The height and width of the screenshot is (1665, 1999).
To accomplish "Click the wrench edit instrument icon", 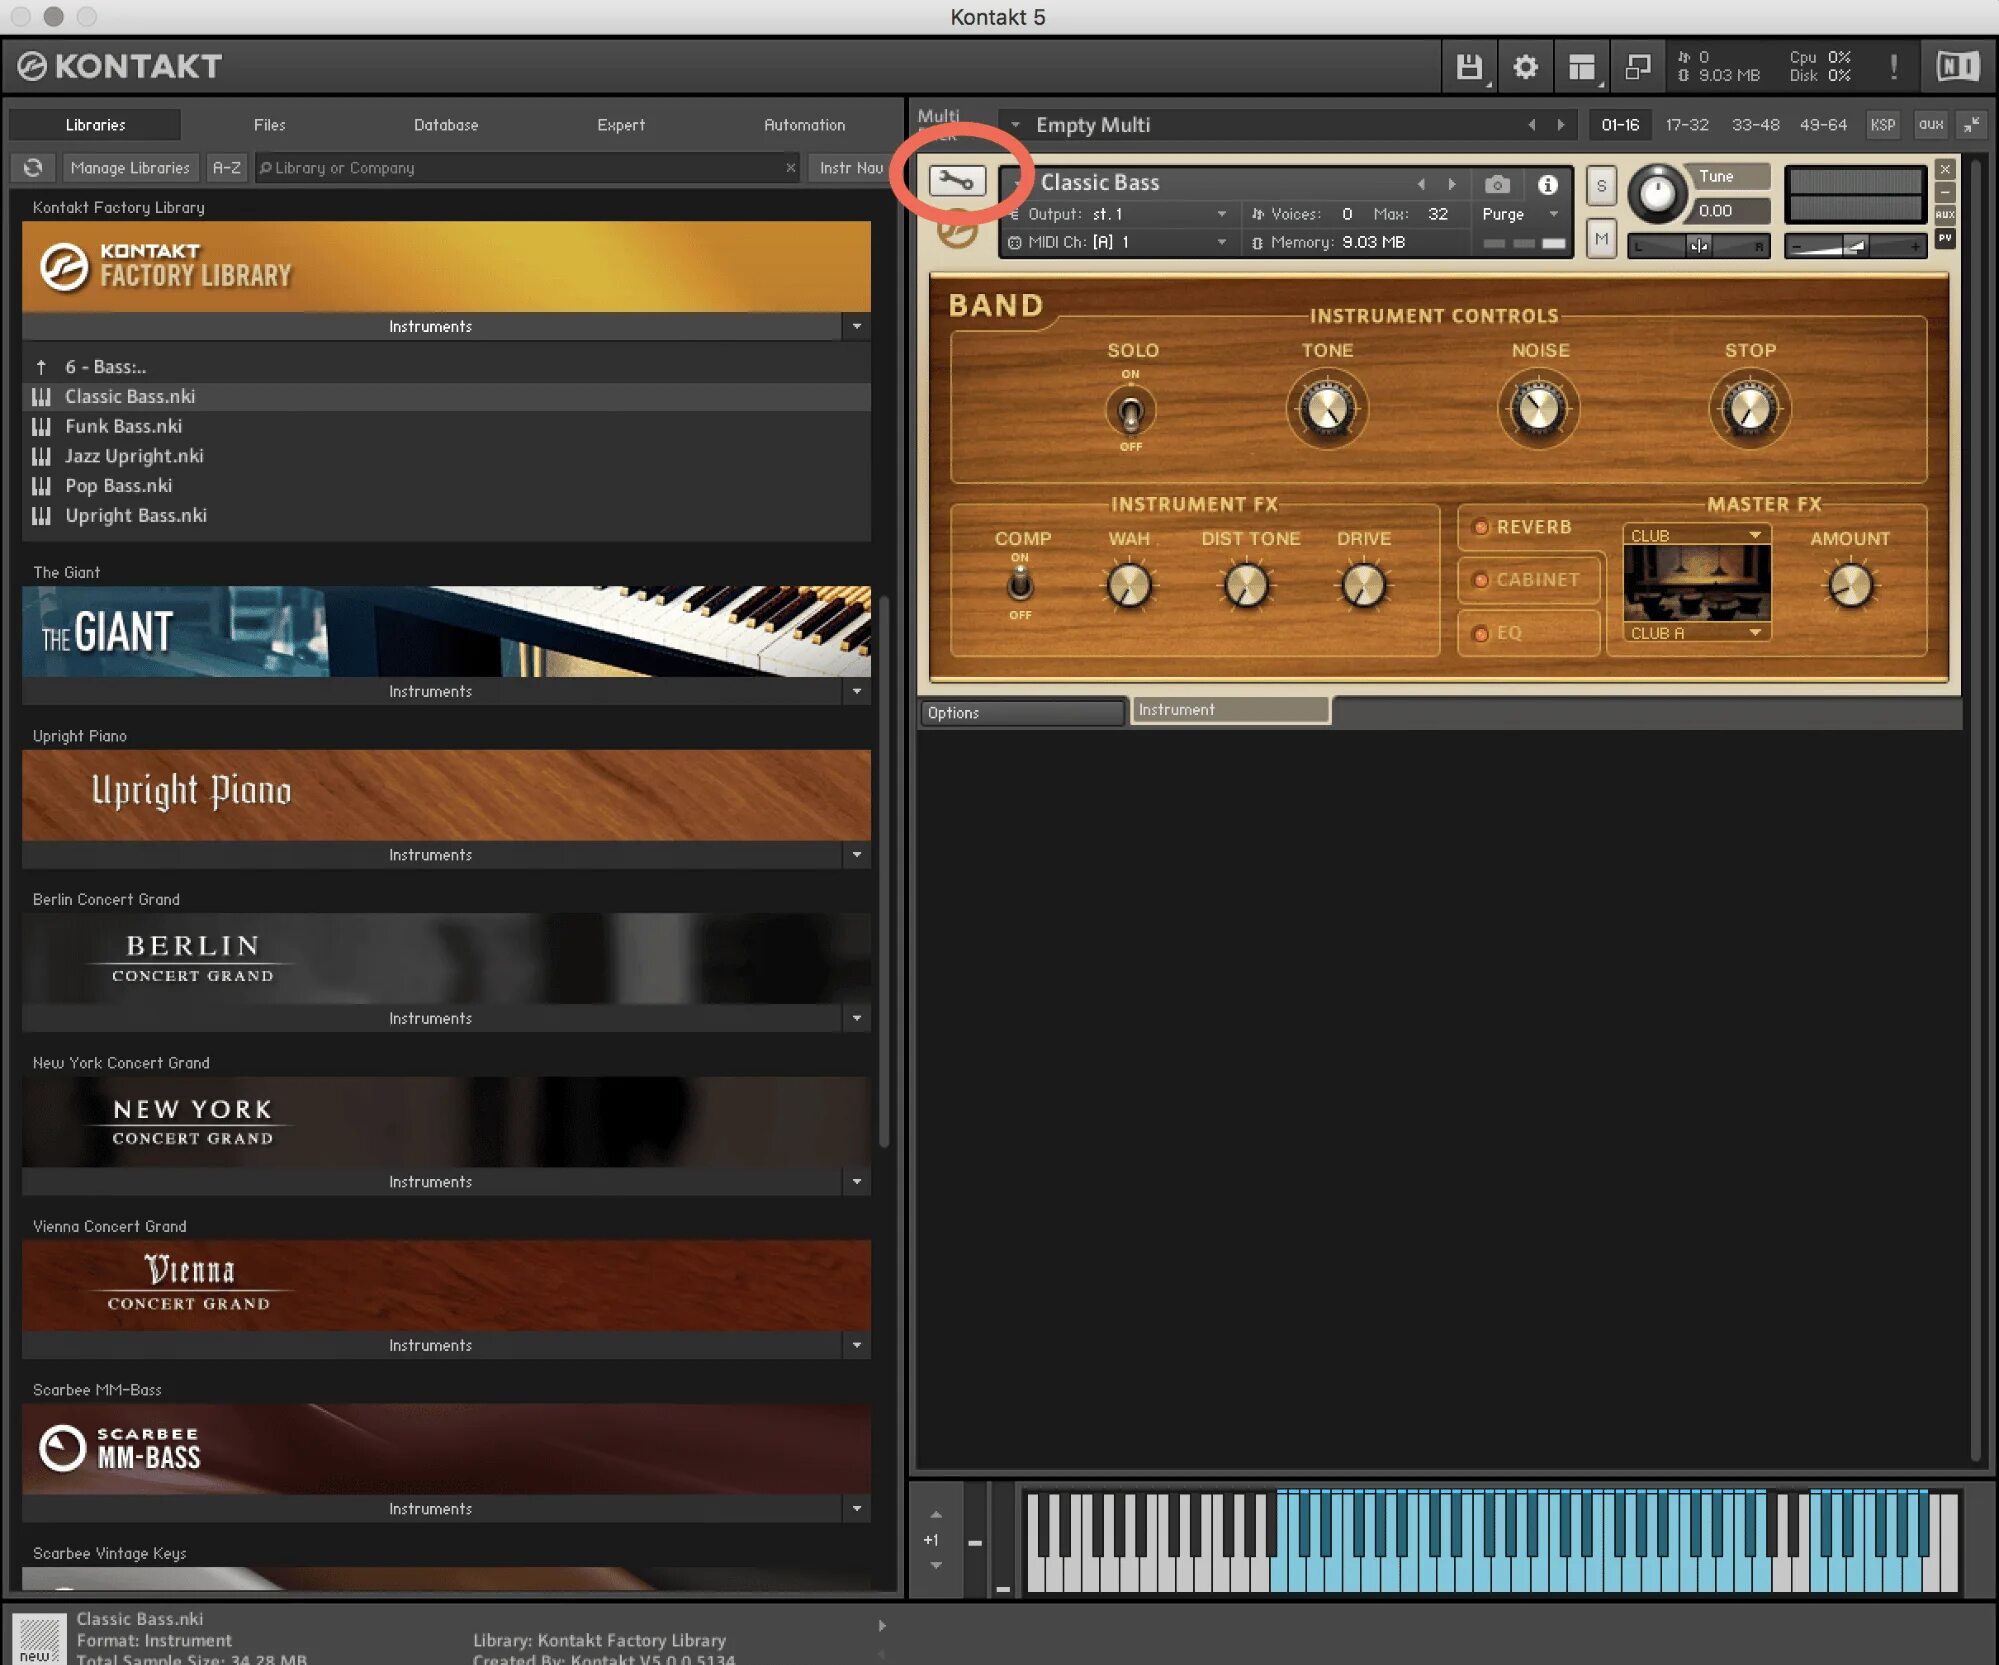I will (957, 181).
